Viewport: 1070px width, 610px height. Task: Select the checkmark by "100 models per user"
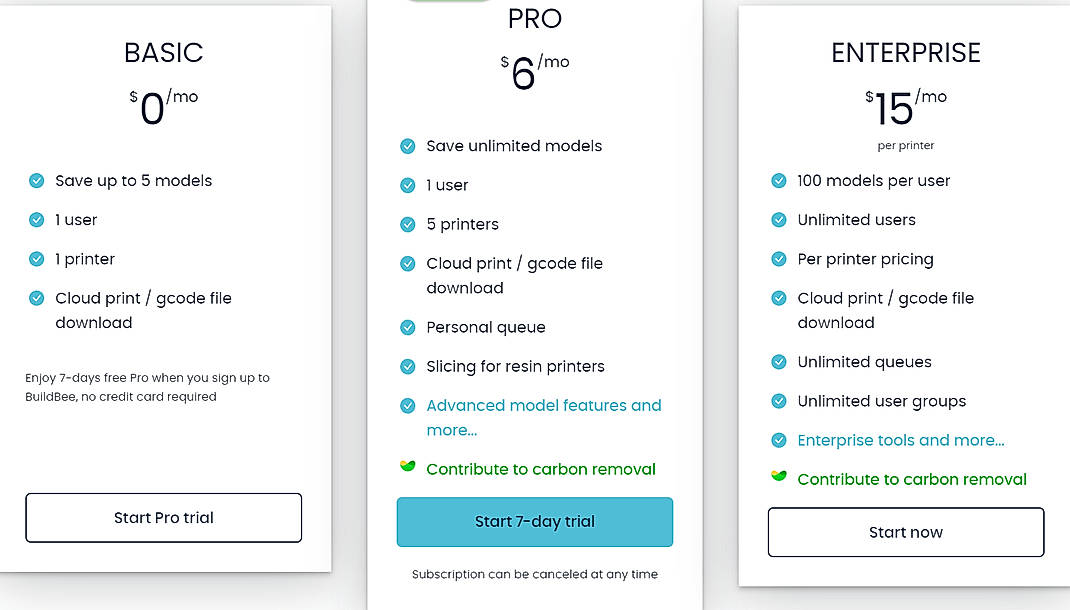pyautogui.click(x=779, y=181)
